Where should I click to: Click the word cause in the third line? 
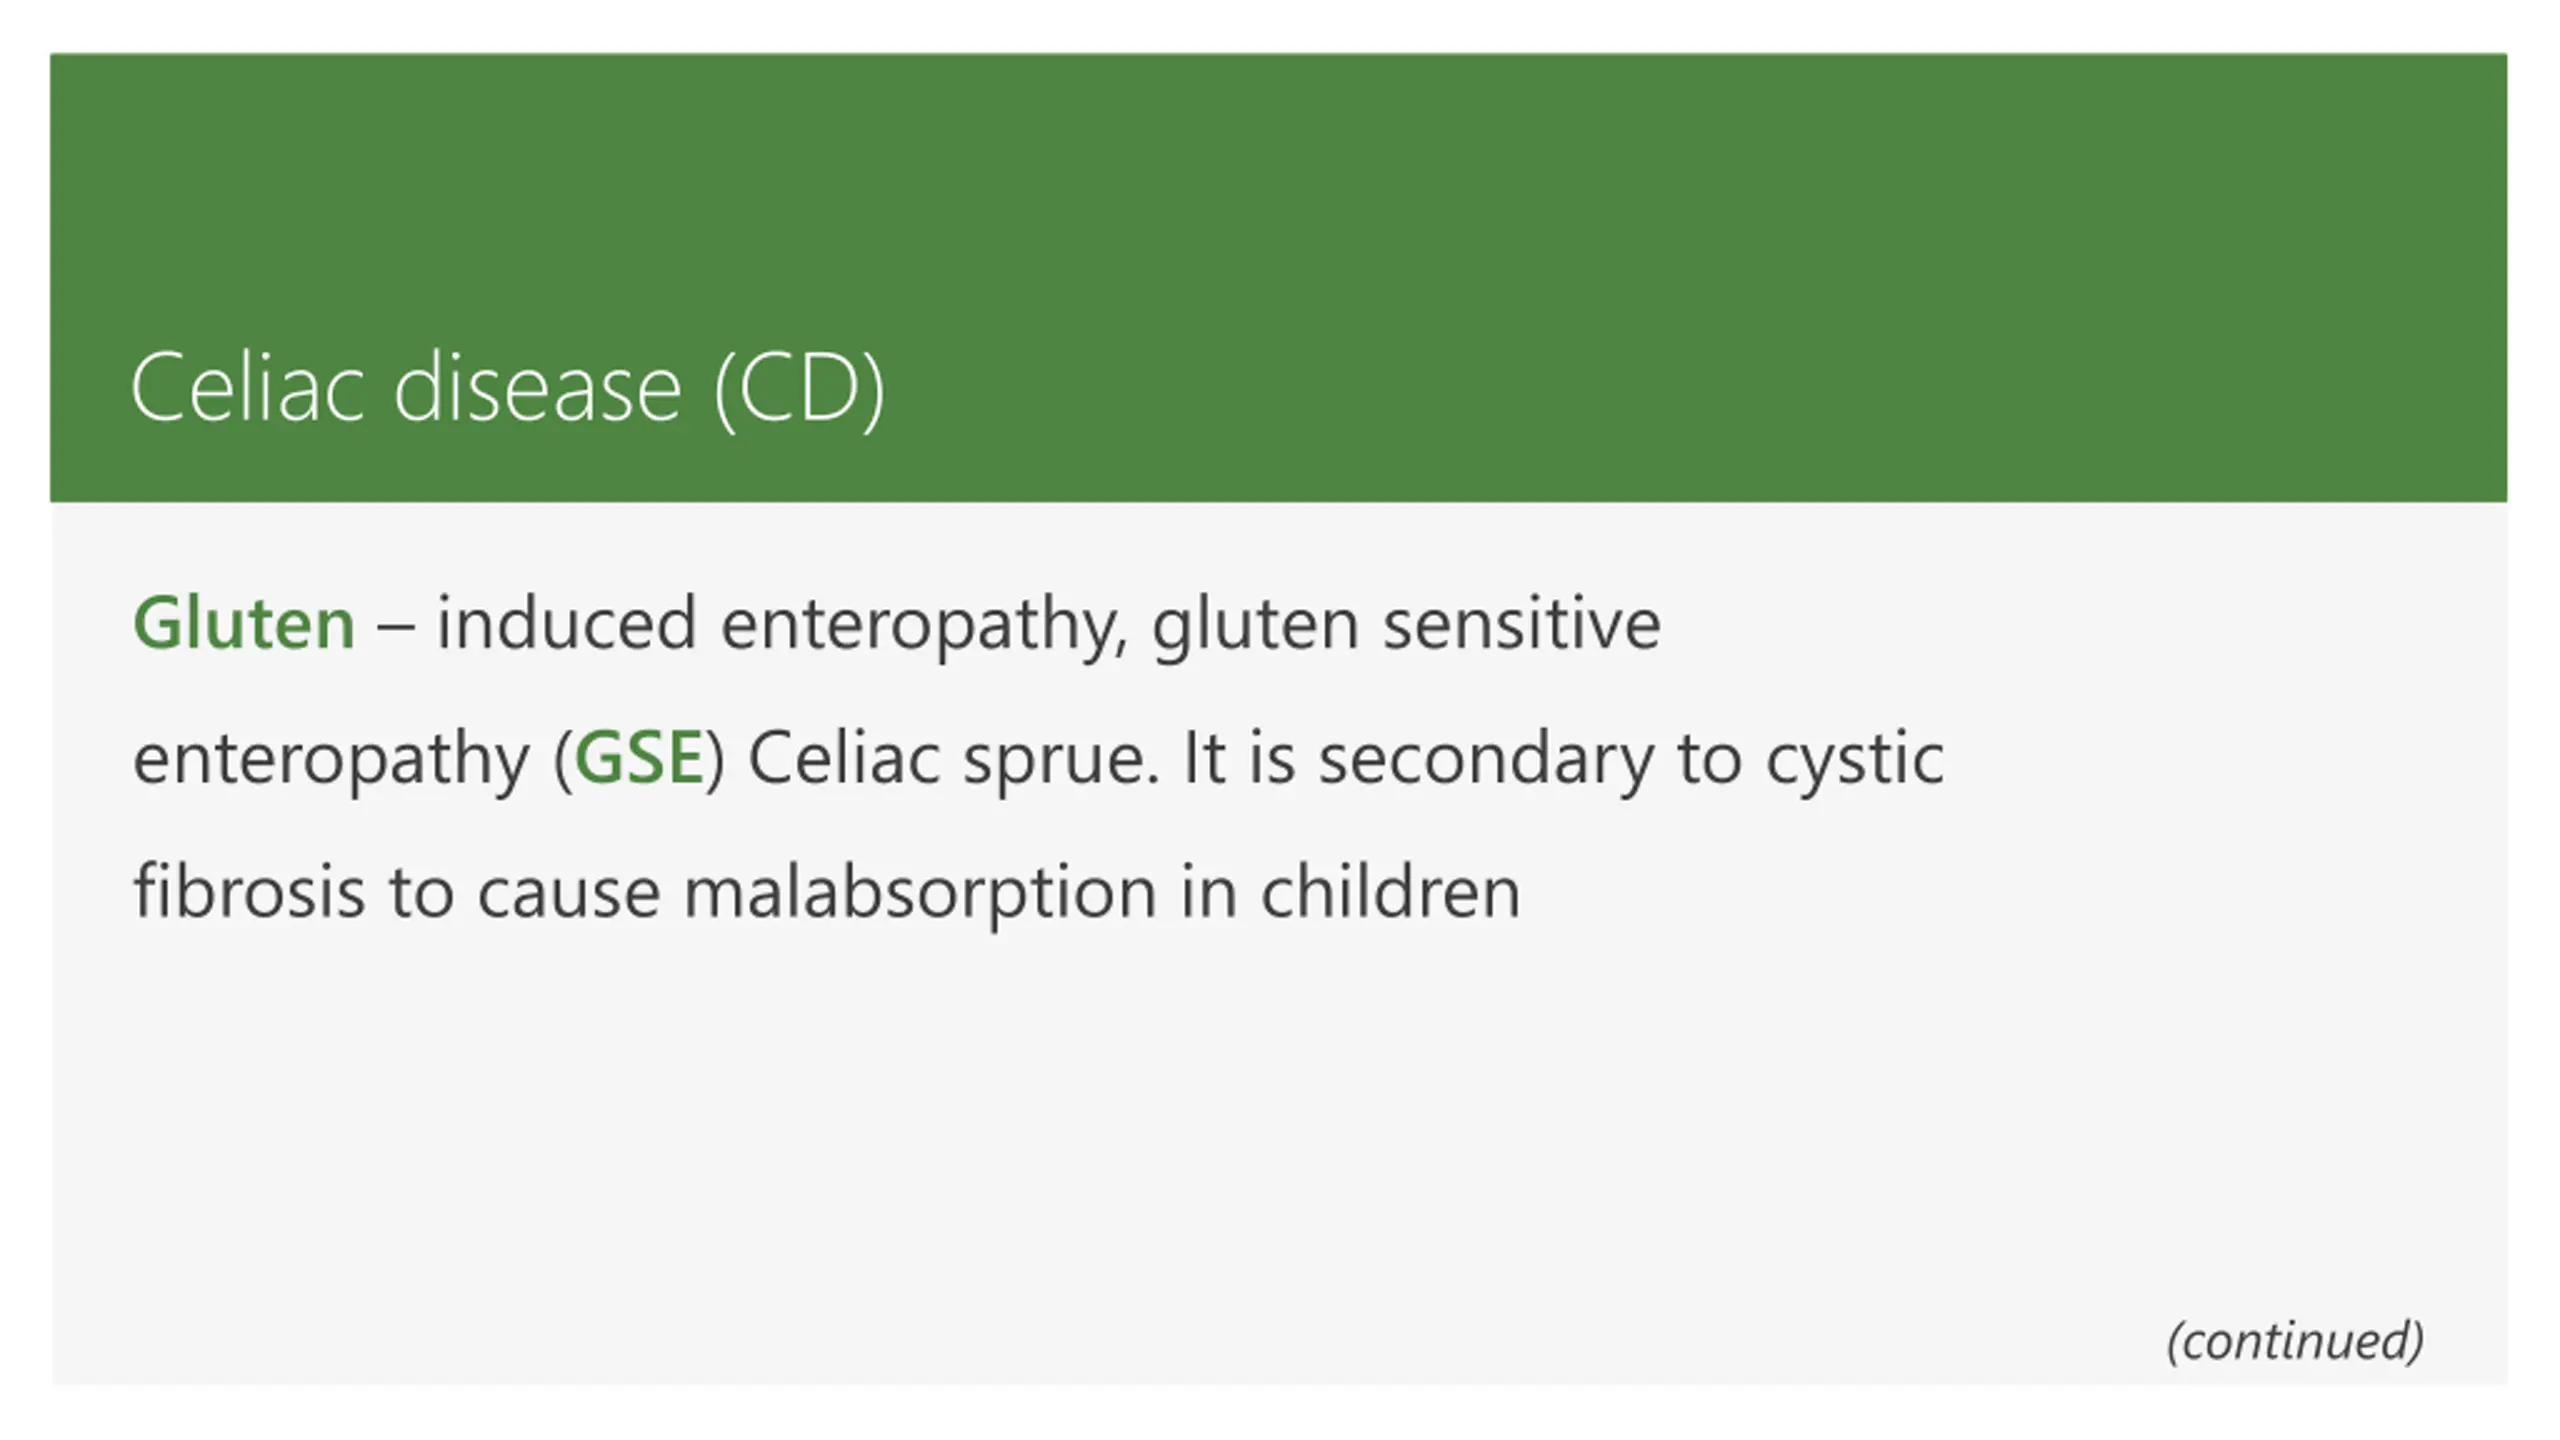[x=569, y=895]
